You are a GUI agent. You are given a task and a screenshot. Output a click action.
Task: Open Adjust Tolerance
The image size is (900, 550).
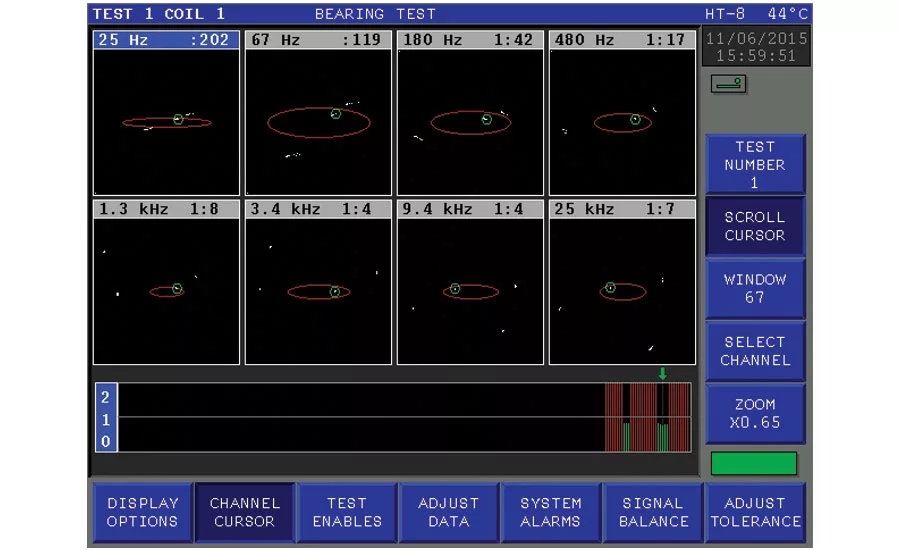pyautogui.click(x=755, y=512)
